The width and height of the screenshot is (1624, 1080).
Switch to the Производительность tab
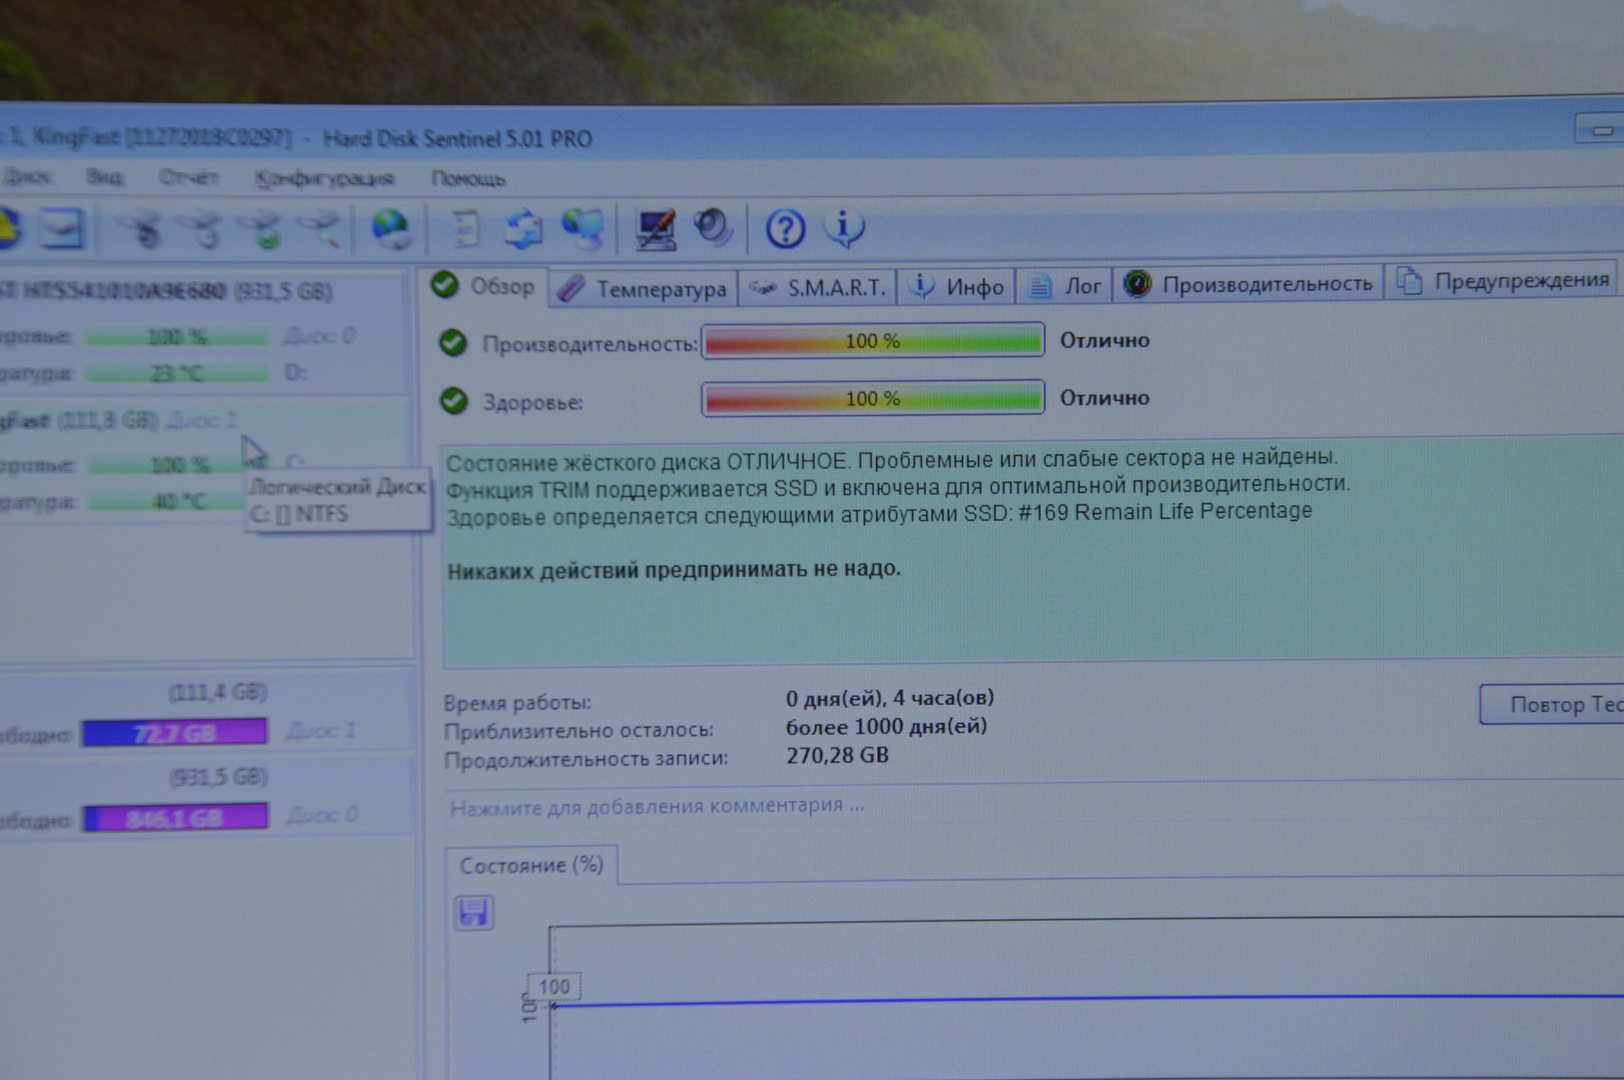pos(1249,284)
